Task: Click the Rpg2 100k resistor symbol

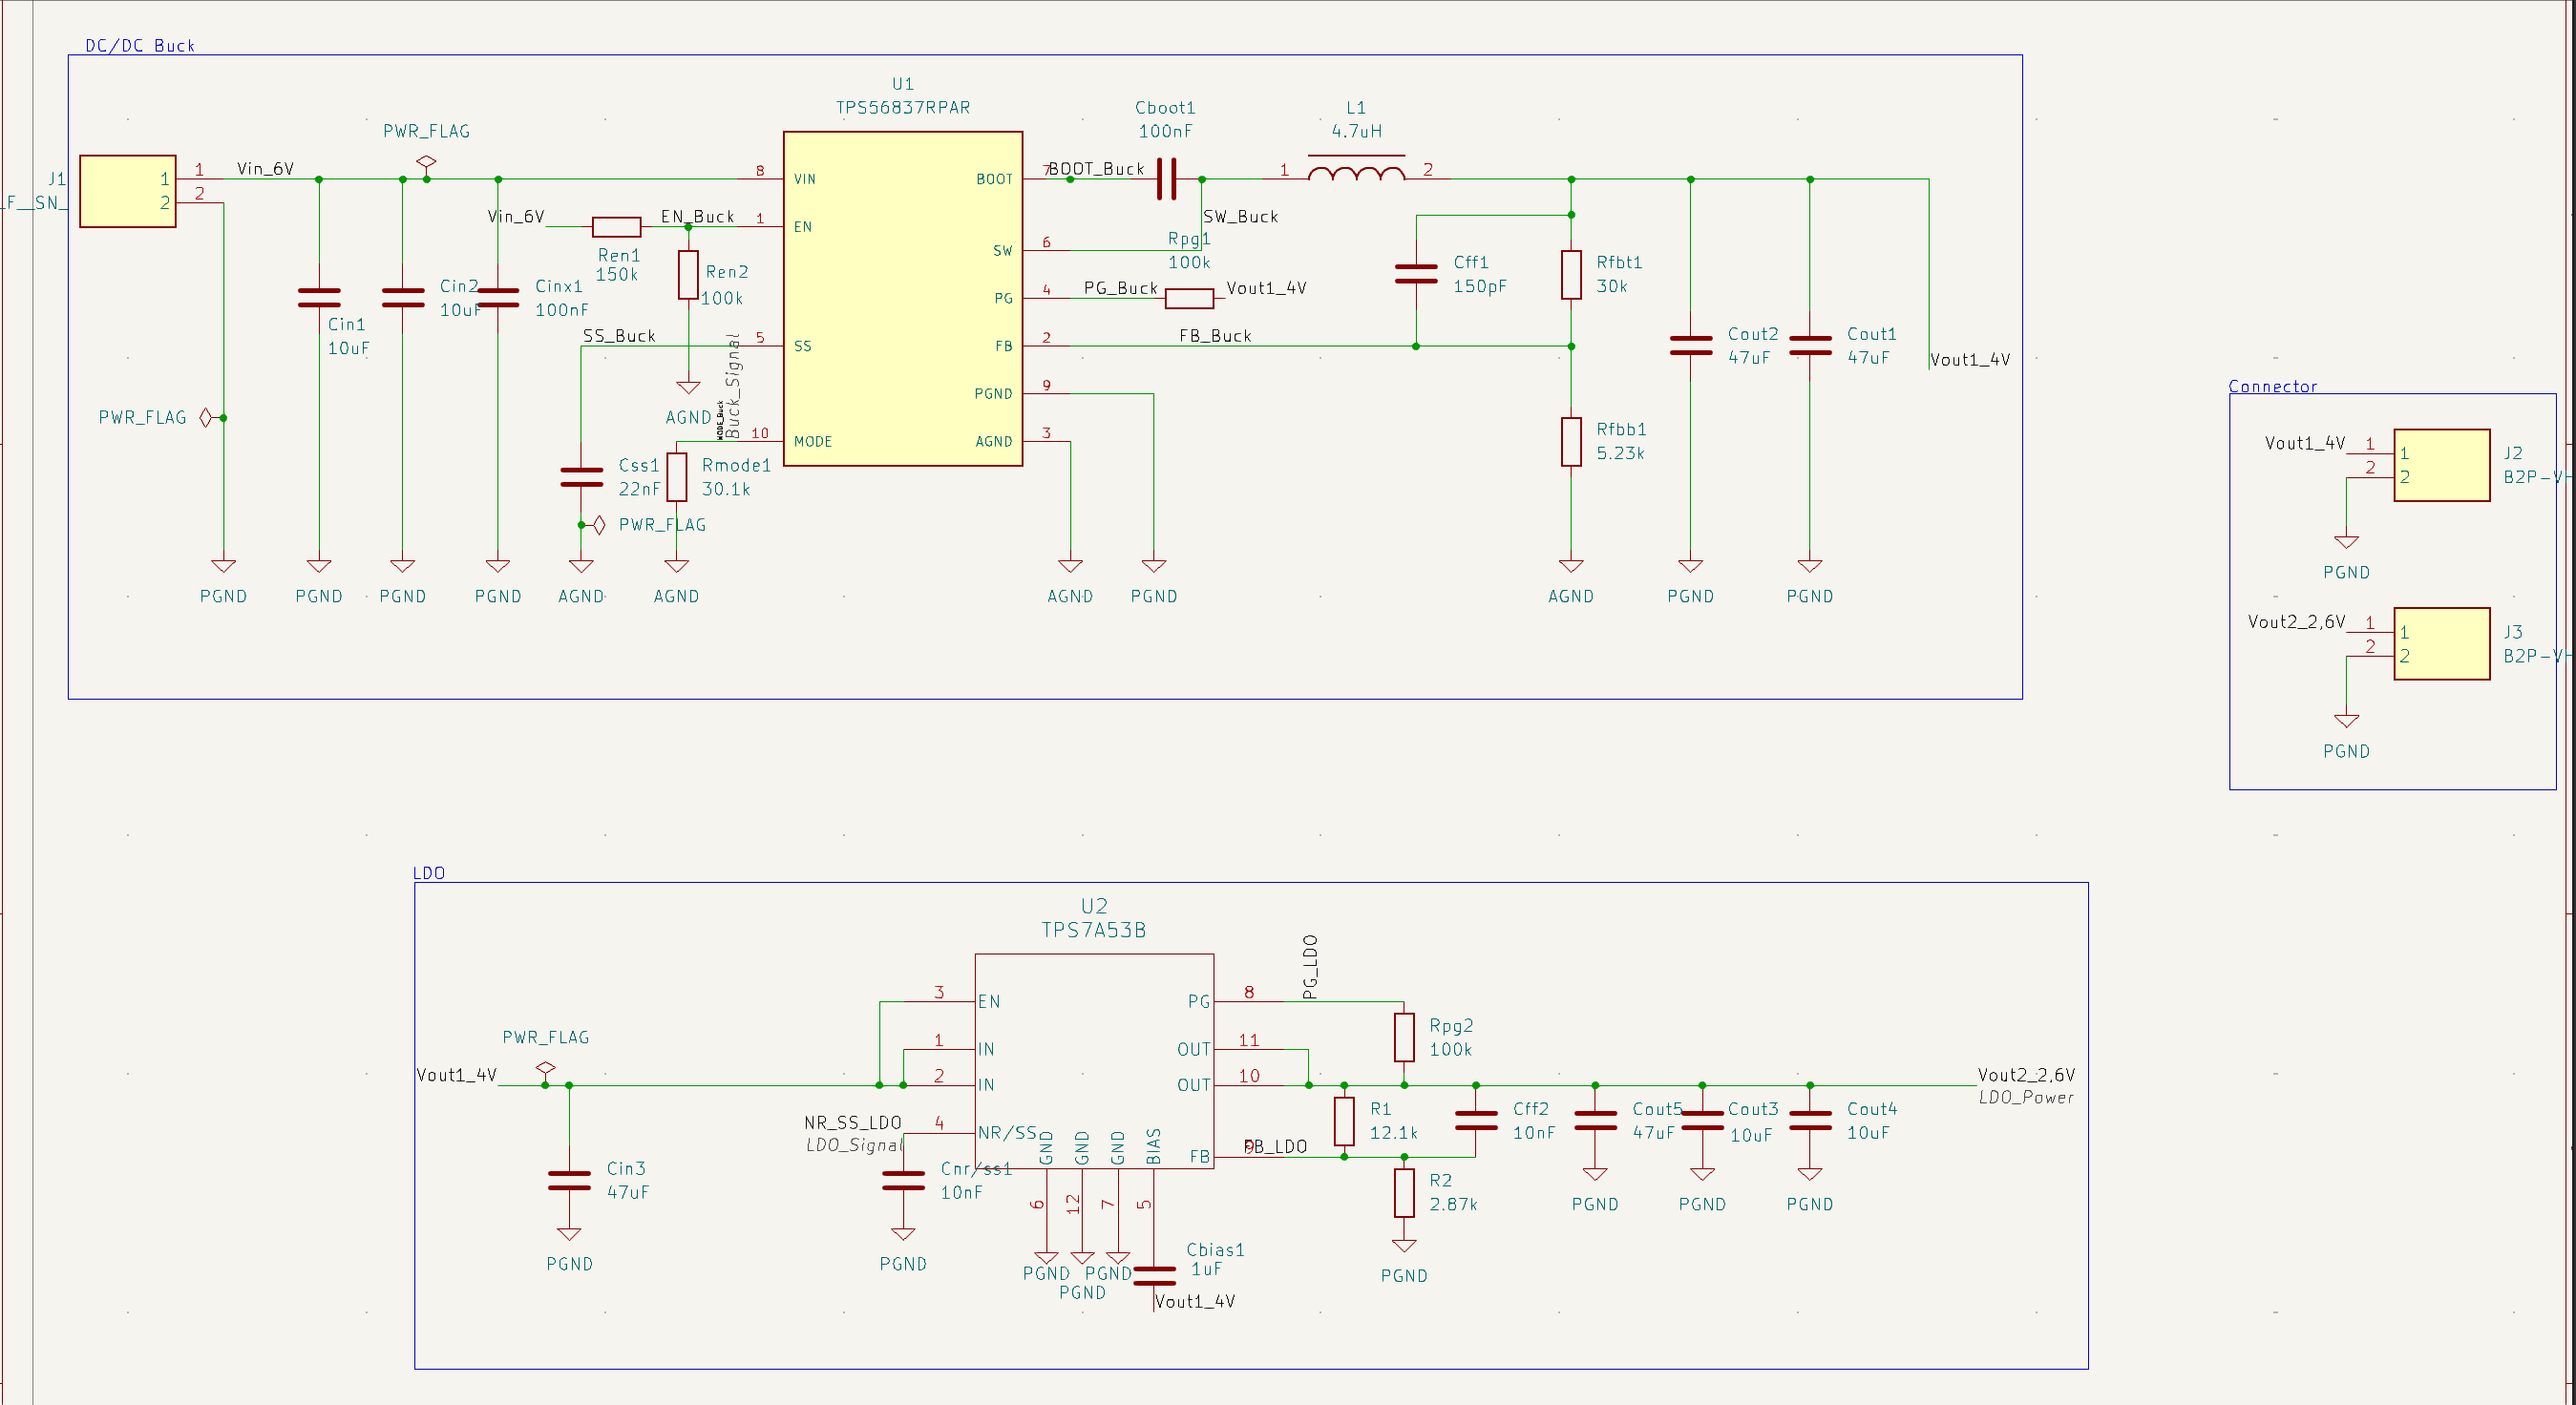Action: 1404,1037
